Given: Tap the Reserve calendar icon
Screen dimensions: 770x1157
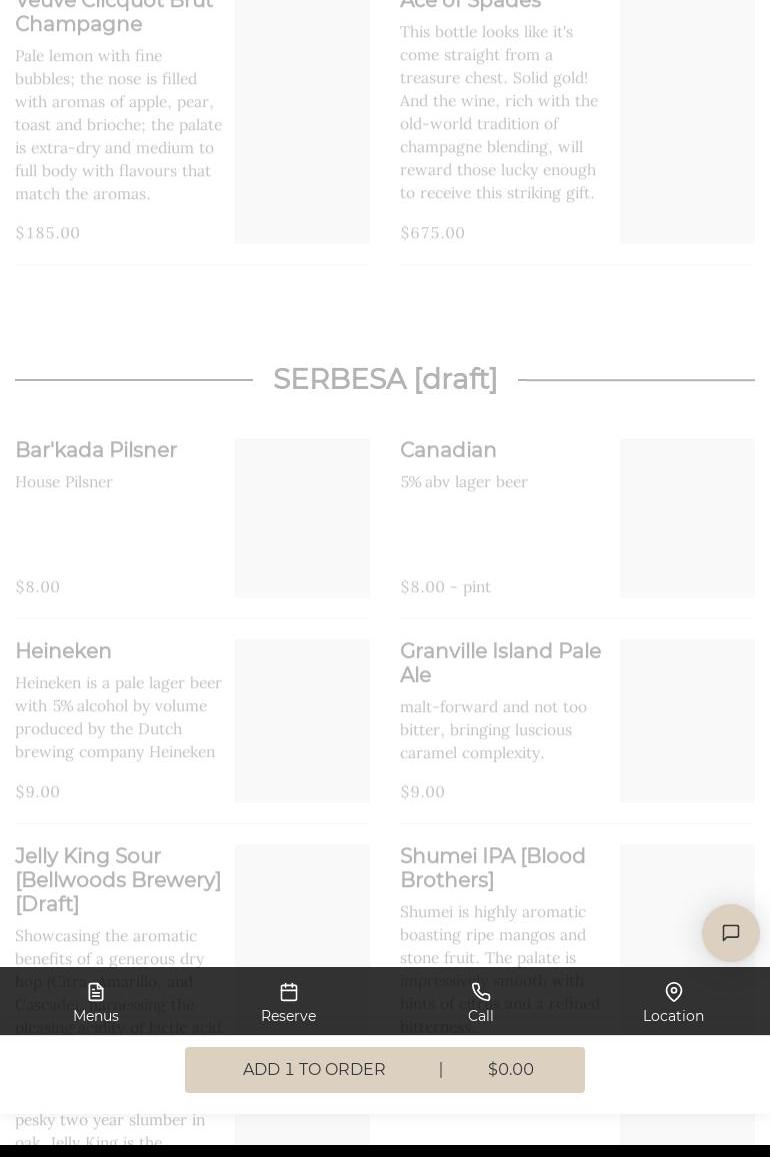Looking at the screenshot, I should pyautogui.click(x=289, y=992).
